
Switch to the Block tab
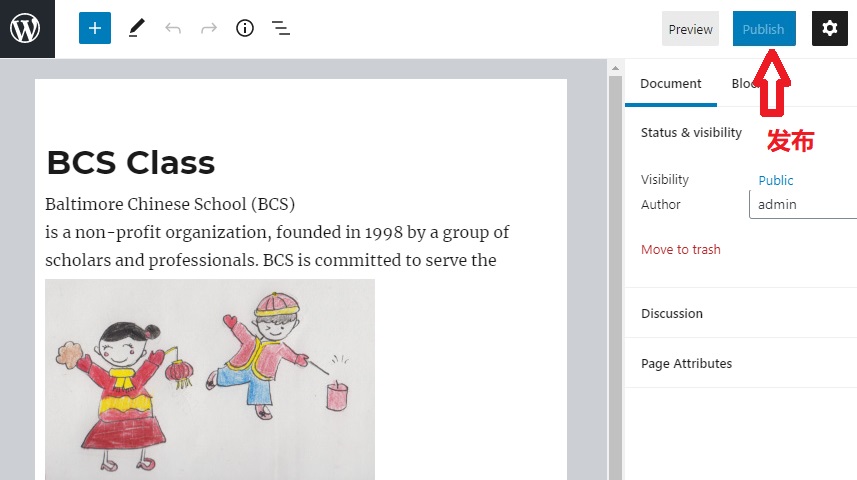[x=742, y=84]
